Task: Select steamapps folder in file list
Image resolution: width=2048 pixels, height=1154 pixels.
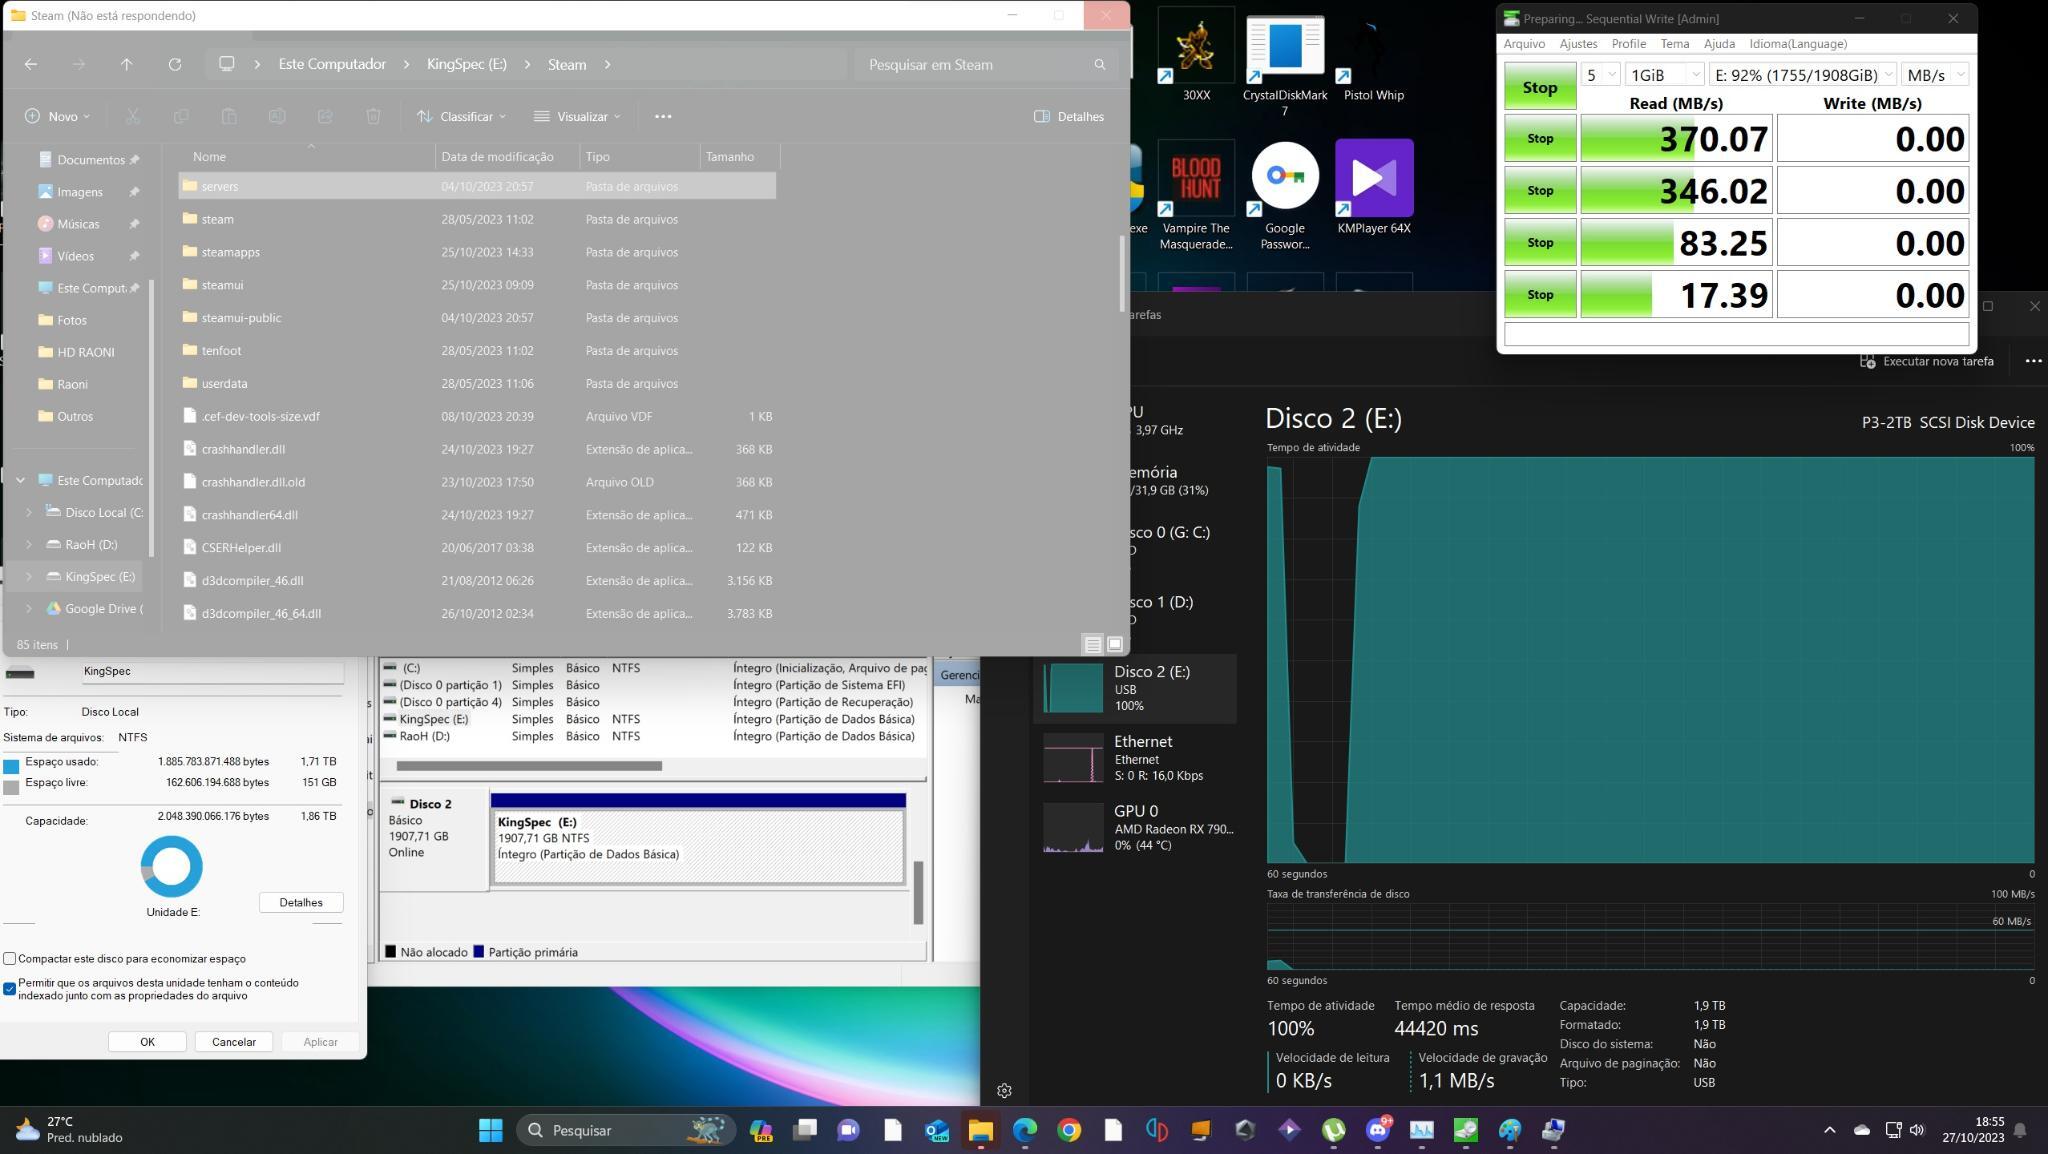Action: point(477,252)
